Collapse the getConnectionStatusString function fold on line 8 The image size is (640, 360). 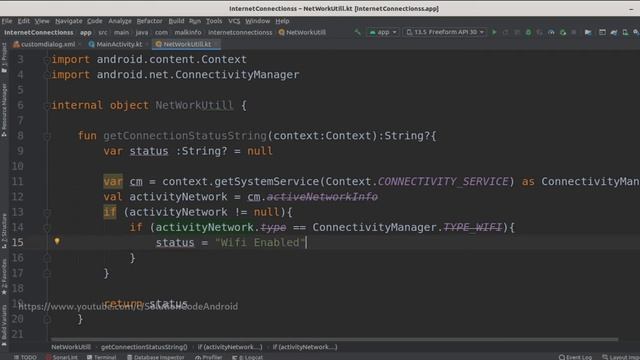[47, 136]
